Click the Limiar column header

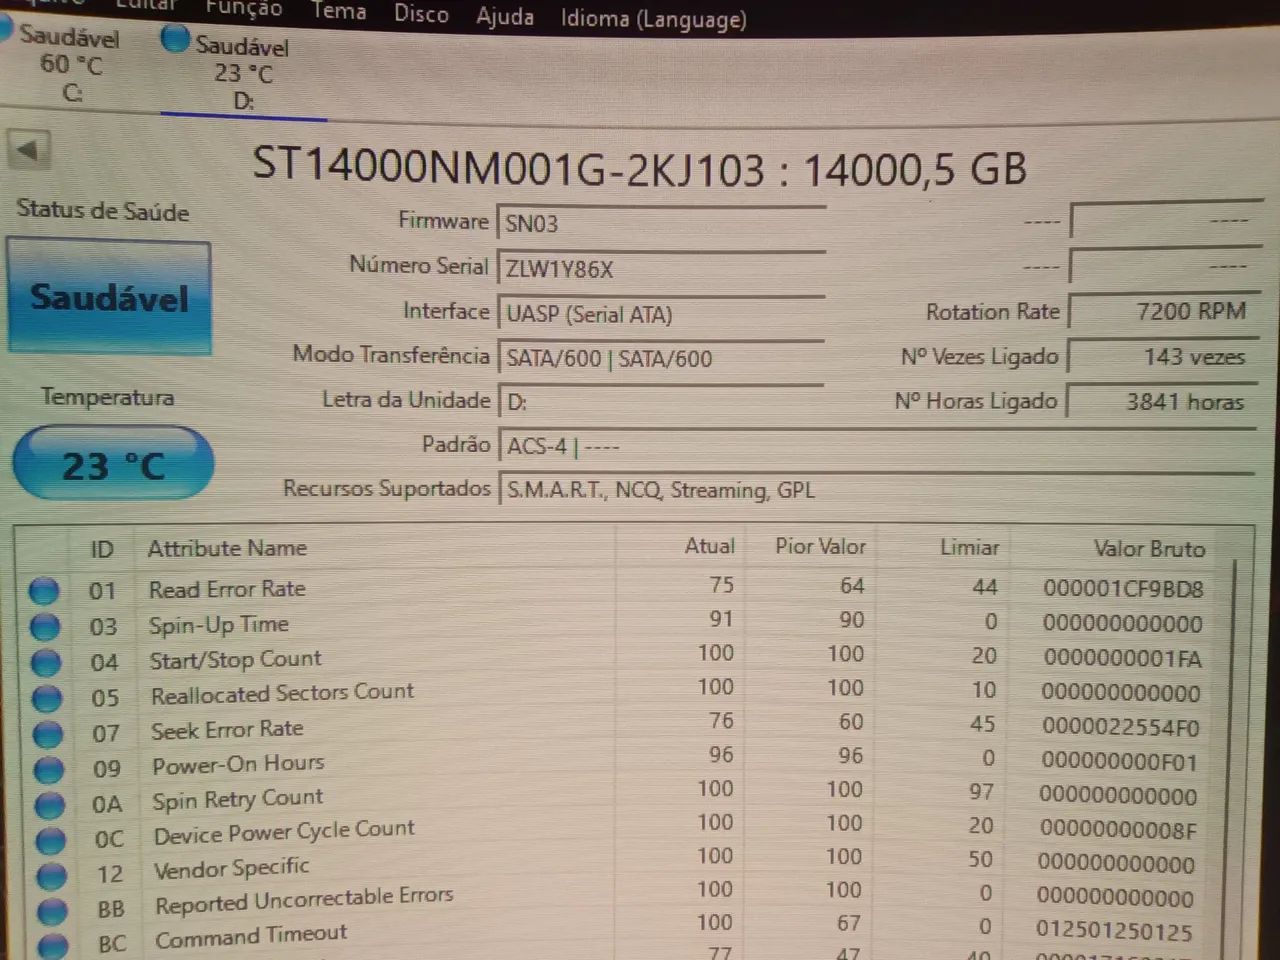(x=969, y=547)
